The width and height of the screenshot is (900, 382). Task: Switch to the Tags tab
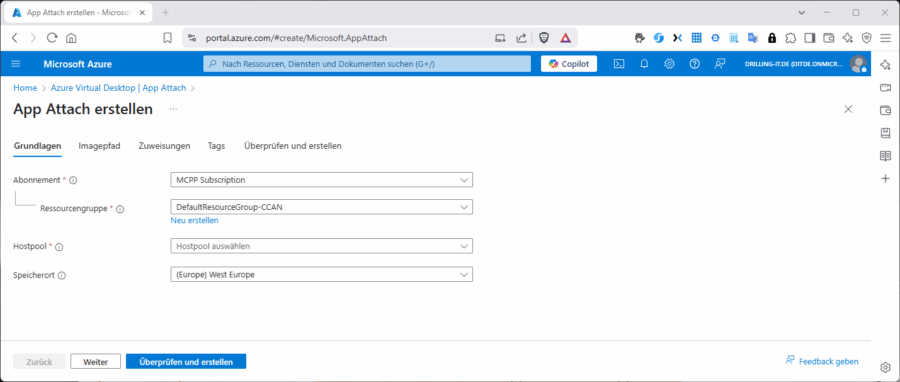[216, 146]
